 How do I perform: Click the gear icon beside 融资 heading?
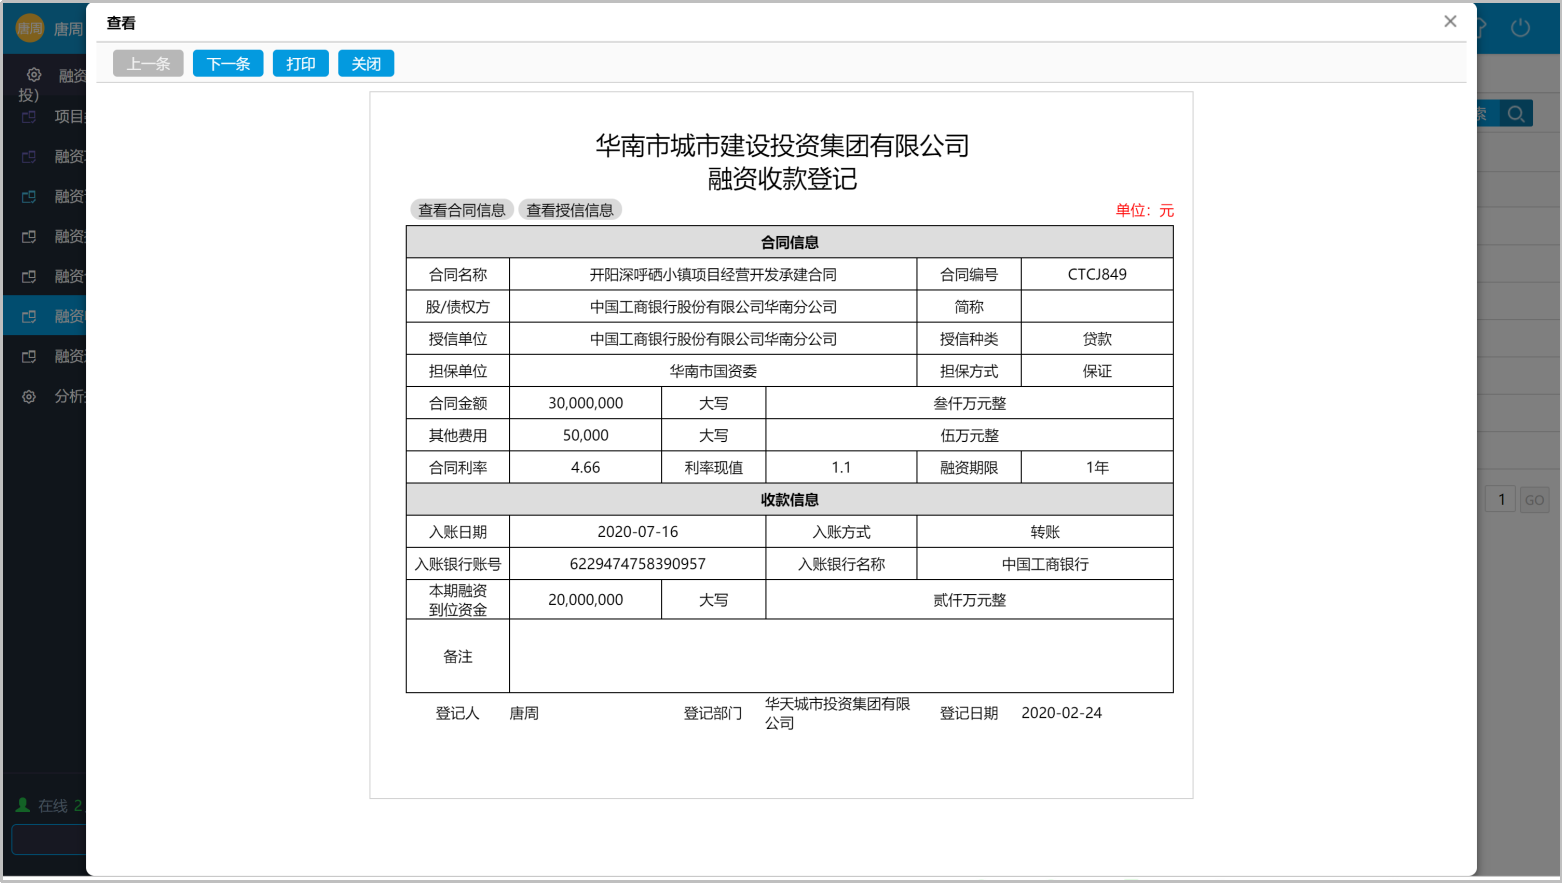[34, 75]
